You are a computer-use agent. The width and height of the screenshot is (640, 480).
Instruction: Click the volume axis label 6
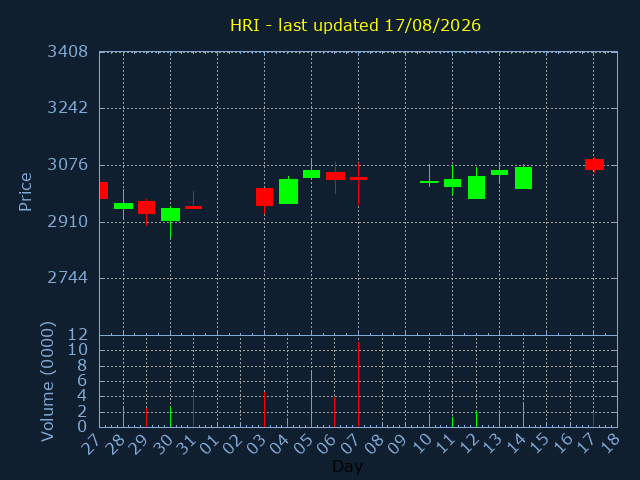(x=82, y=381)
